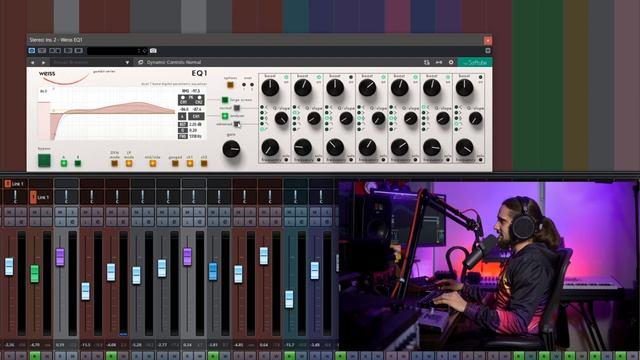Click the camera snapshot icon in the host toolbar
This screenshot has width=640, height=360.
153,51
